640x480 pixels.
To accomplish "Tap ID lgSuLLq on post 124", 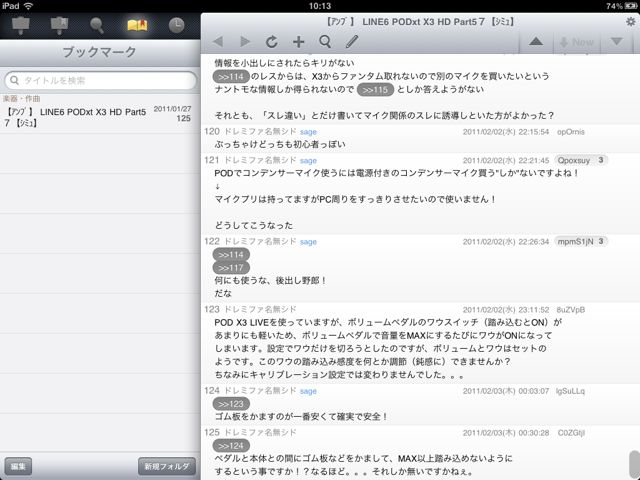I will coord(570,391).
